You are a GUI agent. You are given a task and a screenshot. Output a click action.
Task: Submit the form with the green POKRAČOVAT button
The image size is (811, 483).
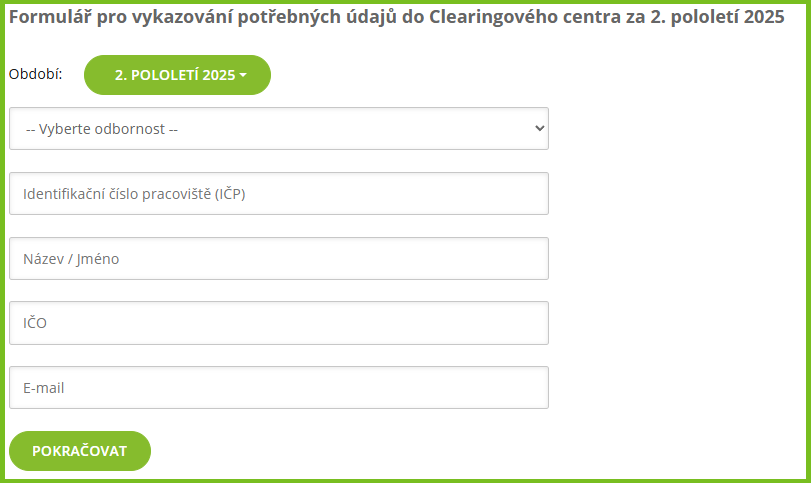point(80,451)
